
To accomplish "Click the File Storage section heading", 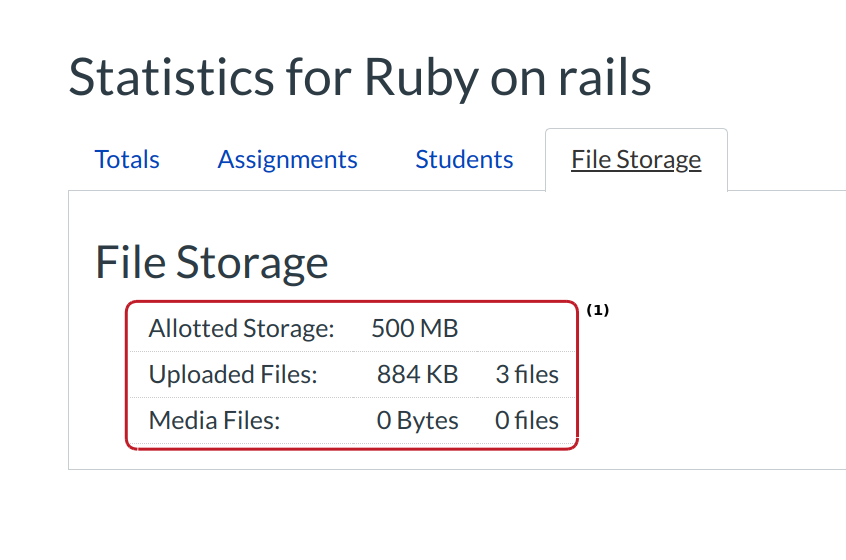I will coord(211,262).
